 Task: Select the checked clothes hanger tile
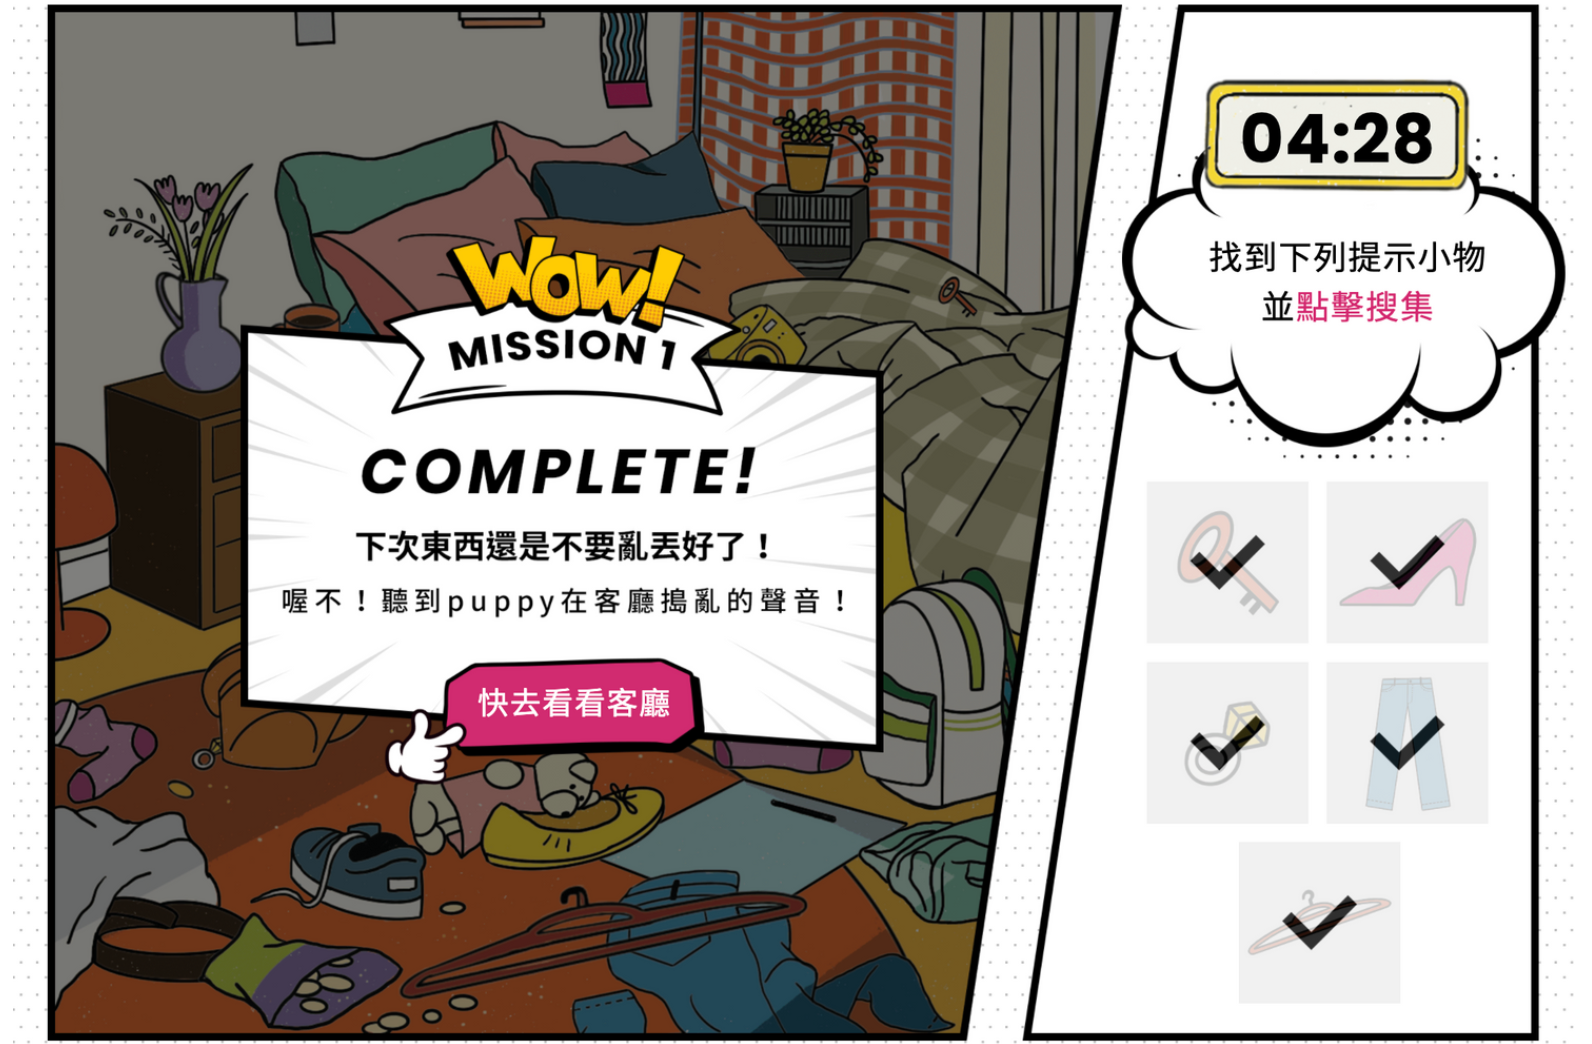click(x=1319, y=922)
